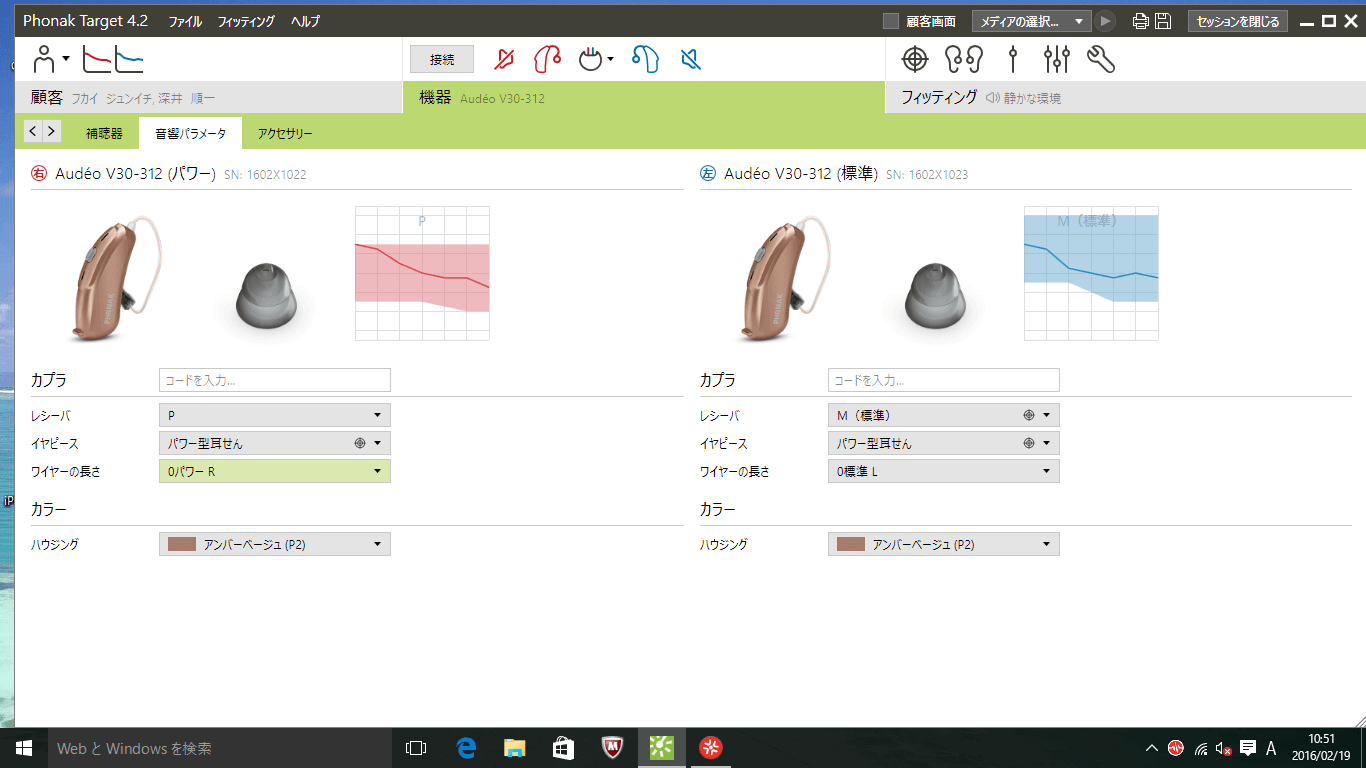Image resolution: width=1366 pixels, height=768 pixels.
Task: Launch Microsoft Edge from the taskbar
Action: tap(465, 747)
